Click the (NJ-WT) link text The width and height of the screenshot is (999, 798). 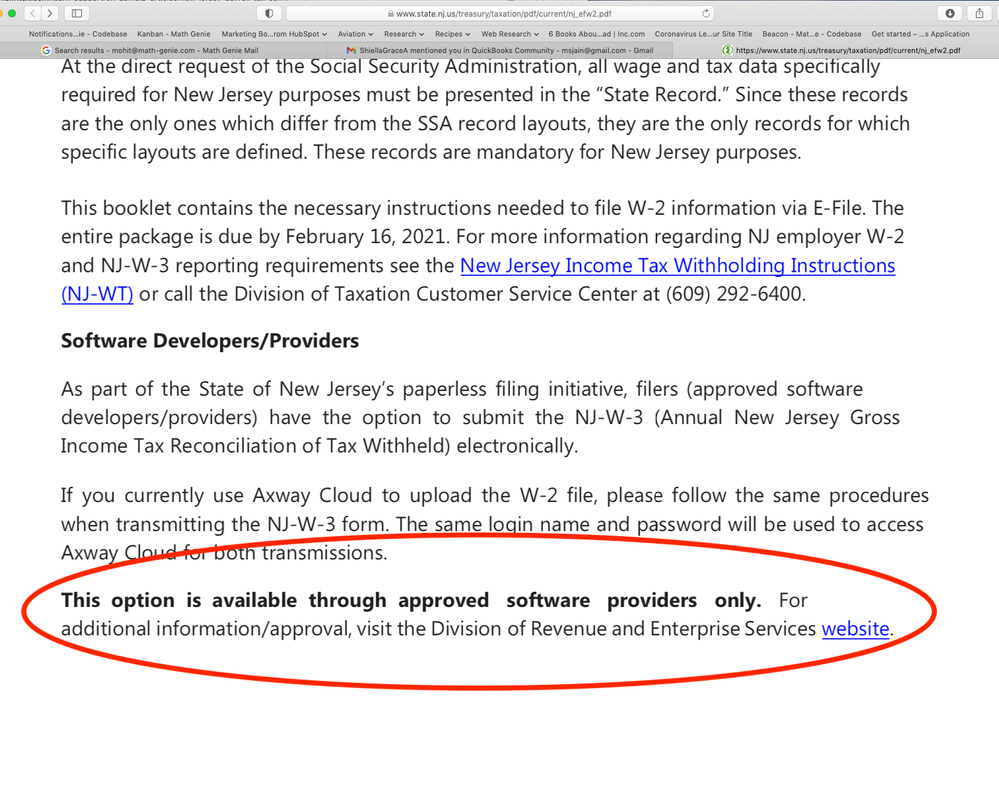click(x=97, y=294)
